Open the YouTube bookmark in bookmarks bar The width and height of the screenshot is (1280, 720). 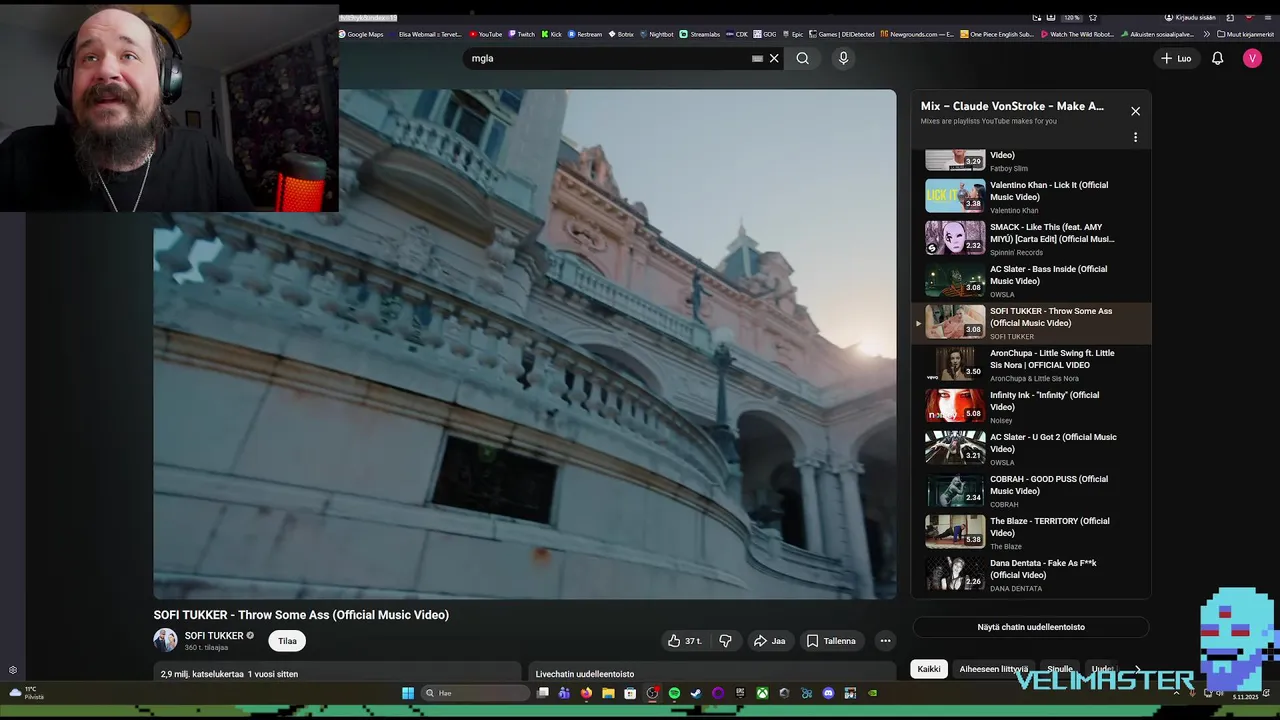click(x=486, y=34)
